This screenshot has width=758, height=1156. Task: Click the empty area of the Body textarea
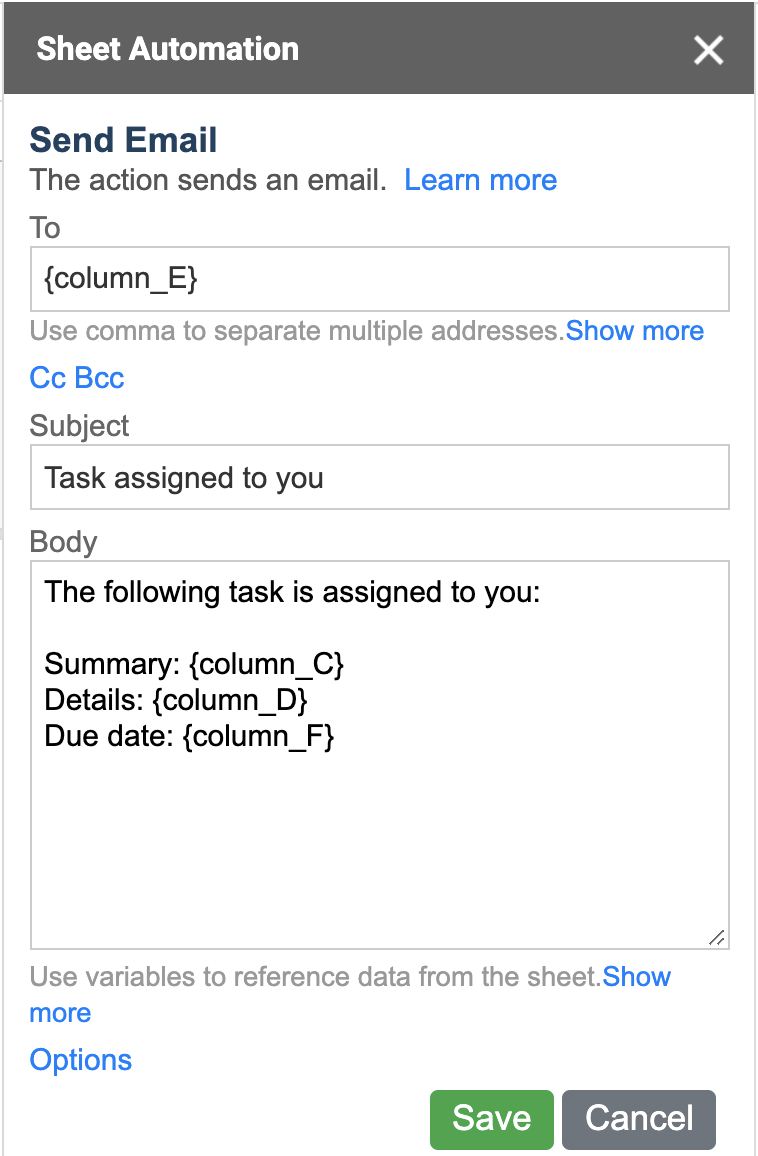point(379,850)
